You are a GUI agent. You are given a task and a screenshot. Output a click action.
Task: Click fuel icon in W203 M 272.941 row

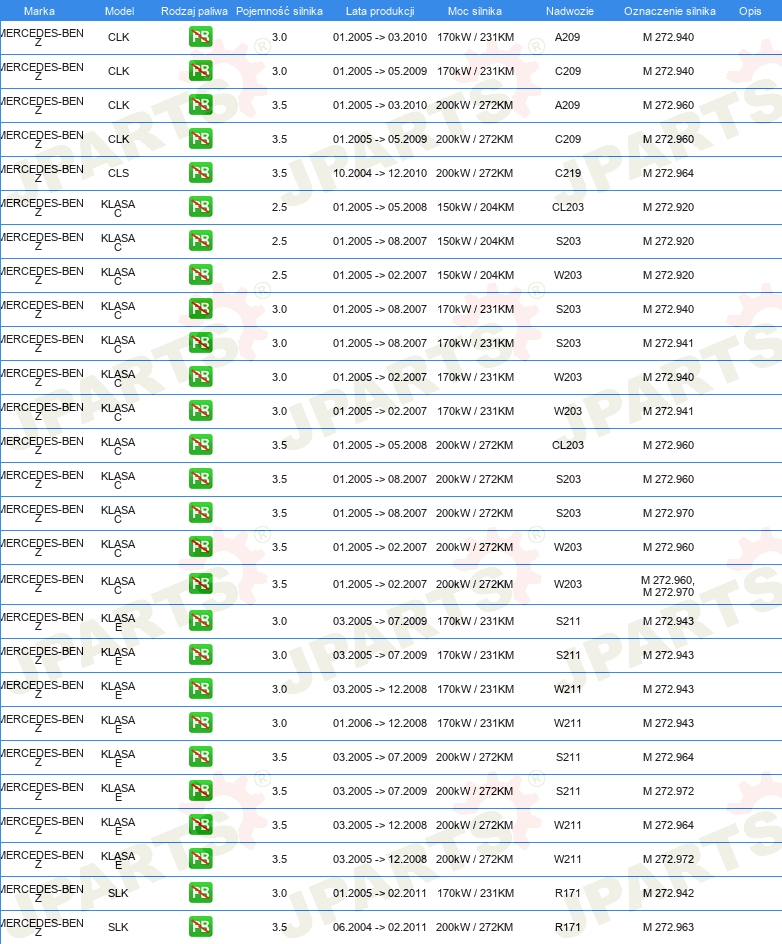coord(200,411)
